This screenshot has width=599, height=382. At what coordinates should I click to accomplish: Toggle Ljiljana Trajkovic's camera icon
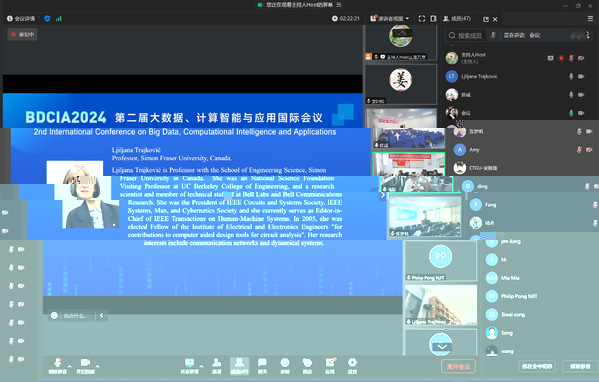581,76
